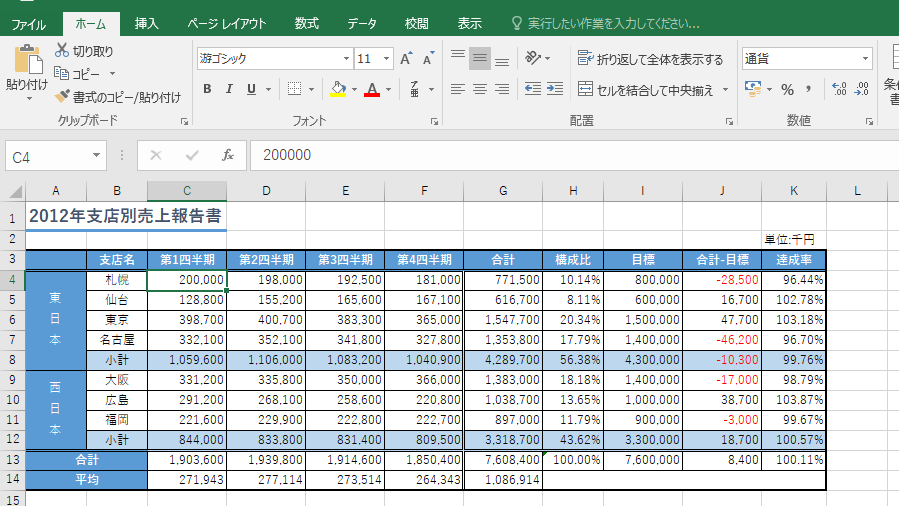Click the formula bar showing 200000
The width and height of the screenshot is (899, 506).
[574, 155]
